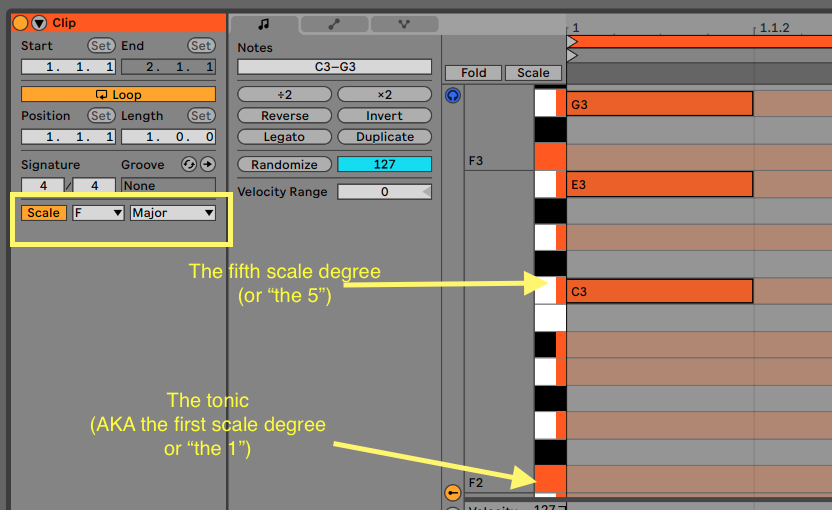
Task: Click the Commit Groove arrow icon
Action: (207, 164)
